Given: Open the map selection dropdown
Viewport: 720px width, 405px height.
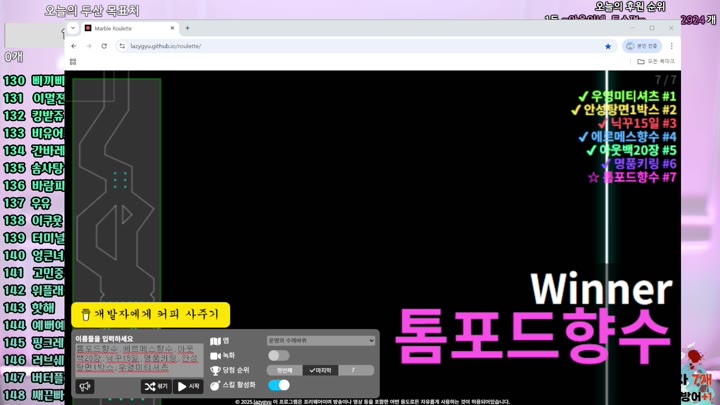Looking at the screenshot, I should click(x=321, y=341).
